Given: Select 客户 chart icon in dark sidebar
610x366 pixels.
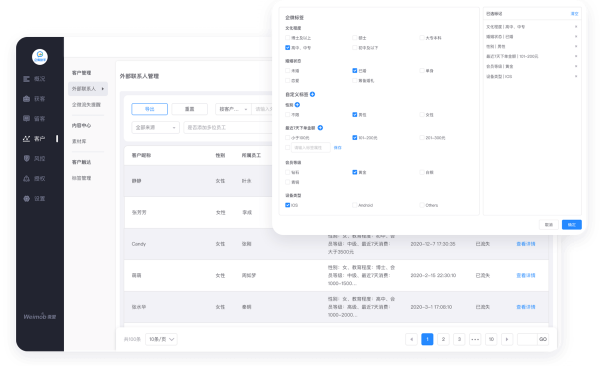Looking at the screenshot, I should 26,138.
